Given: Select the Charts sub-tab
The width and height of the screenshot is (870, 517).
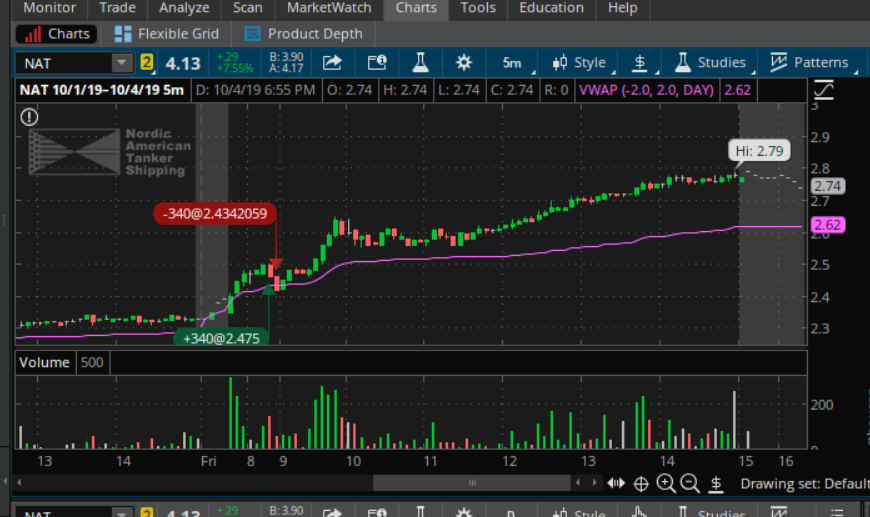Looking at the screenshot, I should click(x=56, y=34).
